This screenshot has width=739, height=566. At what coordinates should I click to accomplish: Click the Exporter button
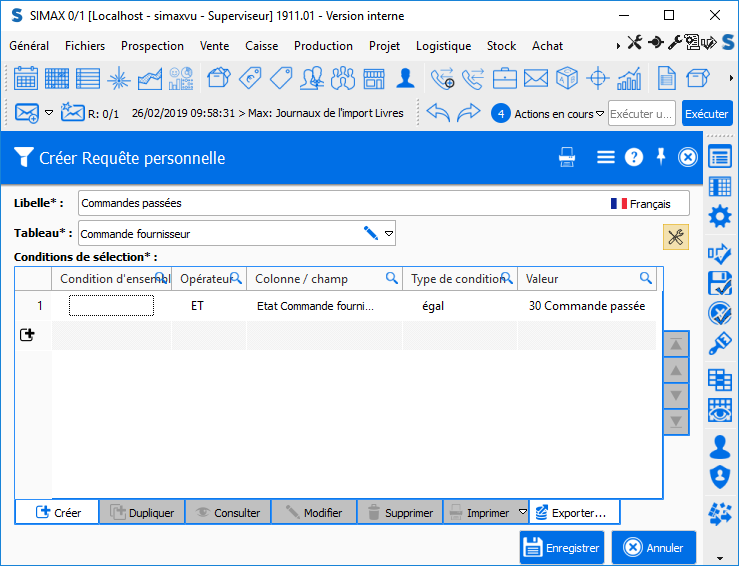click(573, 513)
